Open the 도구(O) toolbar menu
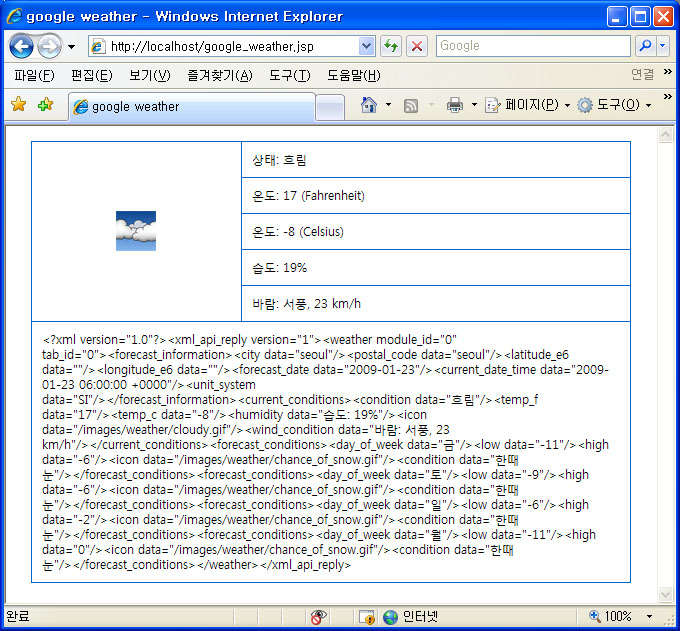 pos(614,105)
